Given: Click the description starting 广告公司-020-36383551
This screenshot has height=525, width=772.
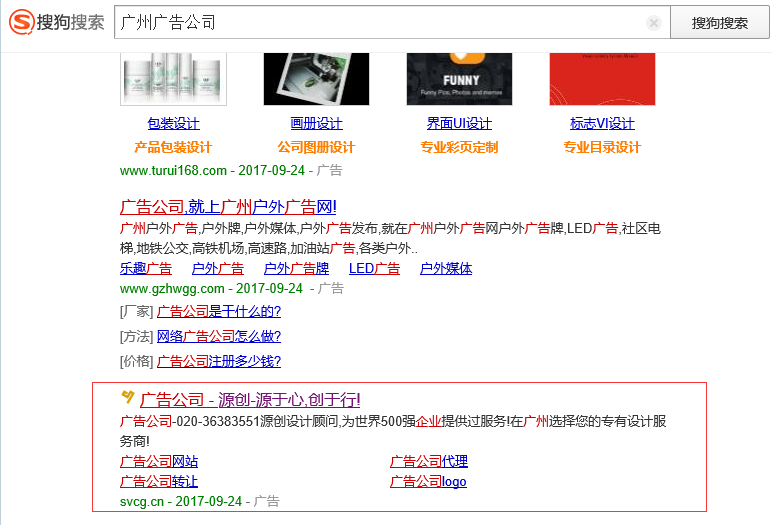Looking at the screenshot, I should click(393, 431).
